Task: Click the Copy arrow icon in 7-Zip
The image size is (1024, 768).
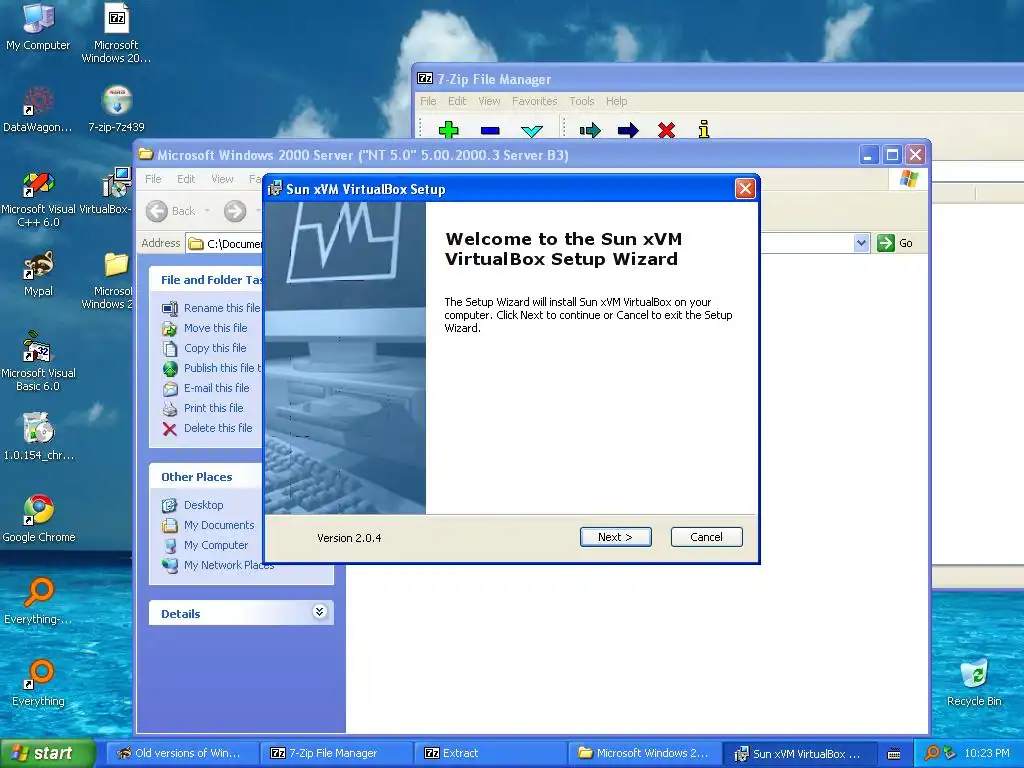Action: (x=590, y=131)
